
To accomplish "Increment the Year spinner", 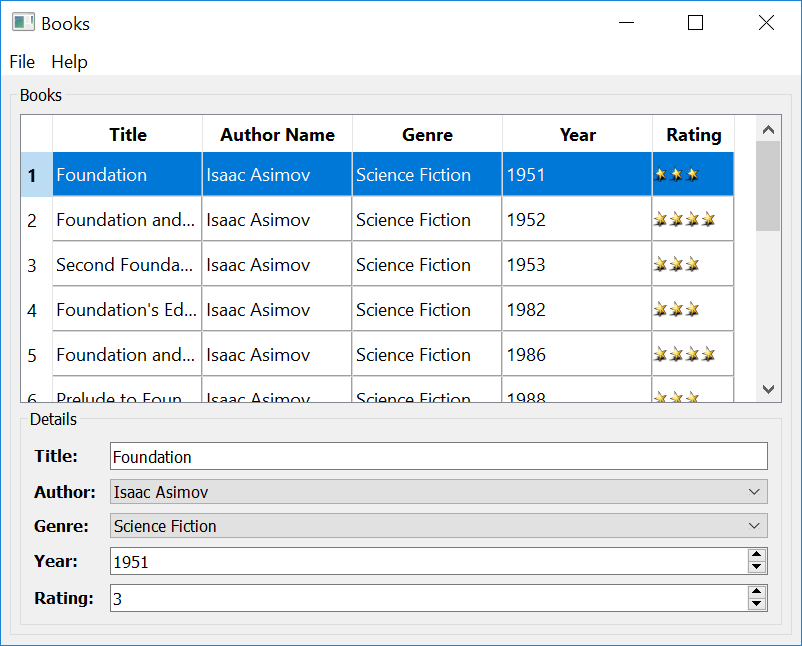I will click(757, 556).
